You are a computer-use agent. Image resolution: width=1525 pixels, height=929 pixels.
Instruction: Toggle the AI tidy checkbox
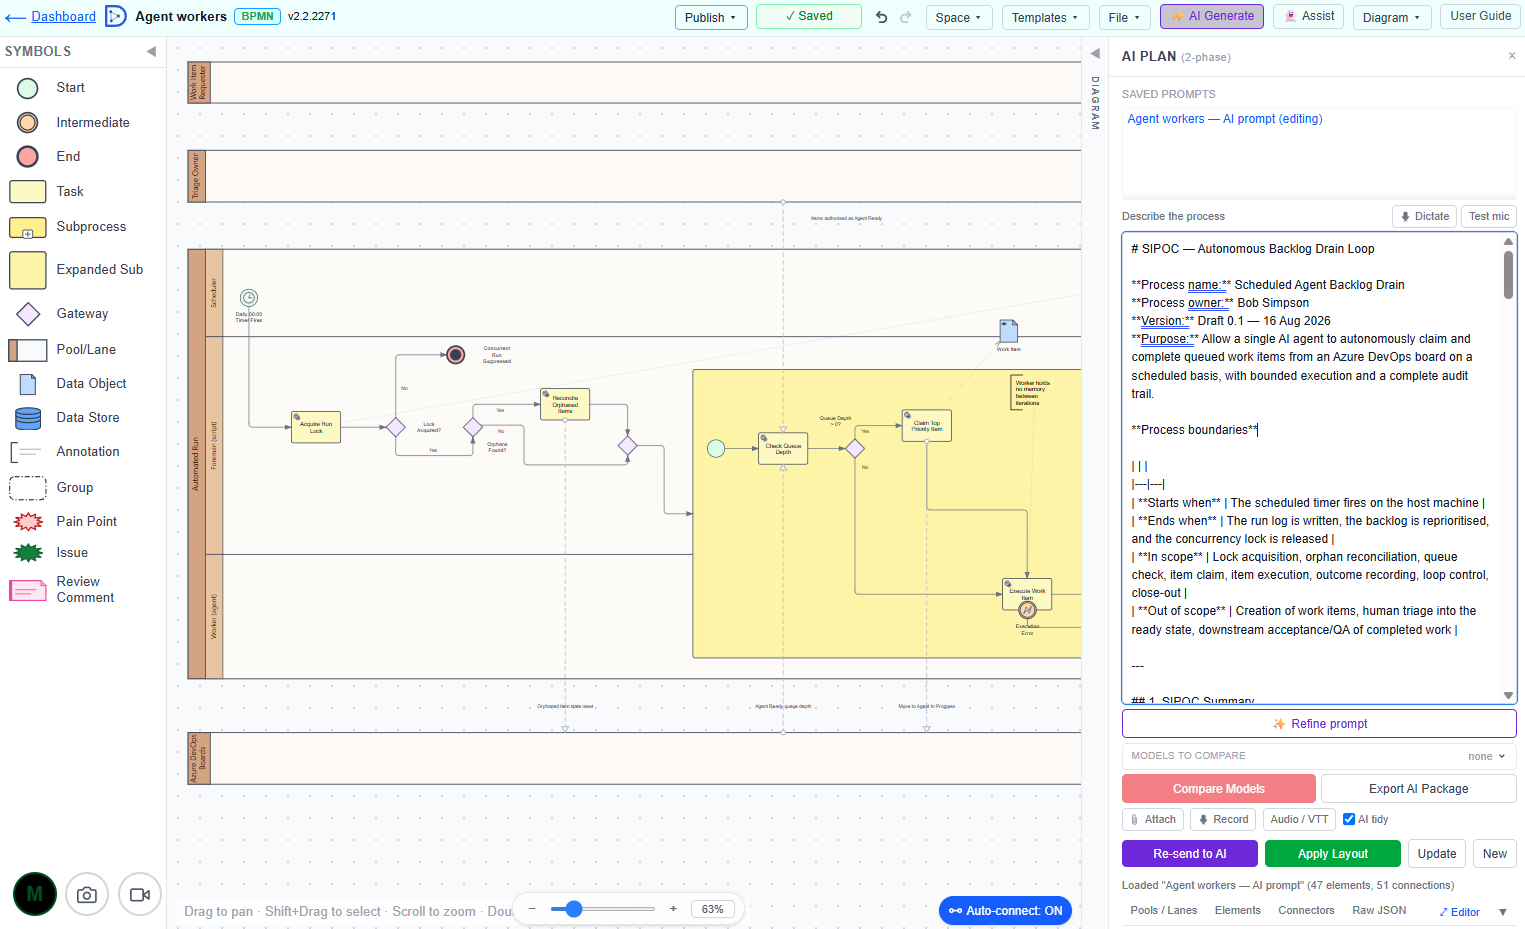1349,819
